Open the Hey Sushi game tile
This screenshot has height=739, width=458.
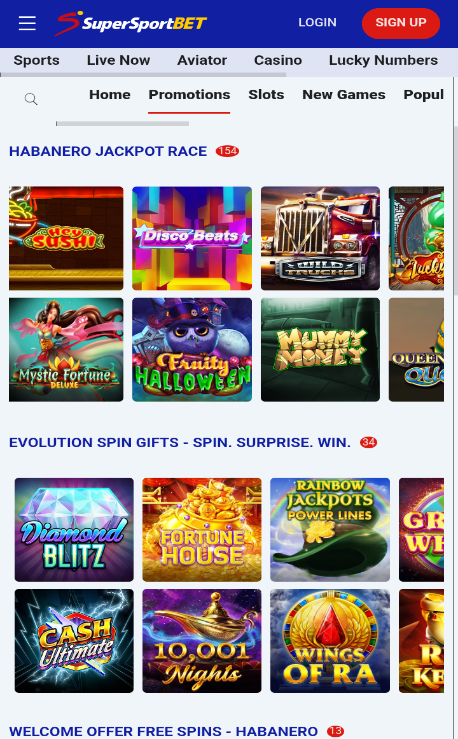point(66,238)
